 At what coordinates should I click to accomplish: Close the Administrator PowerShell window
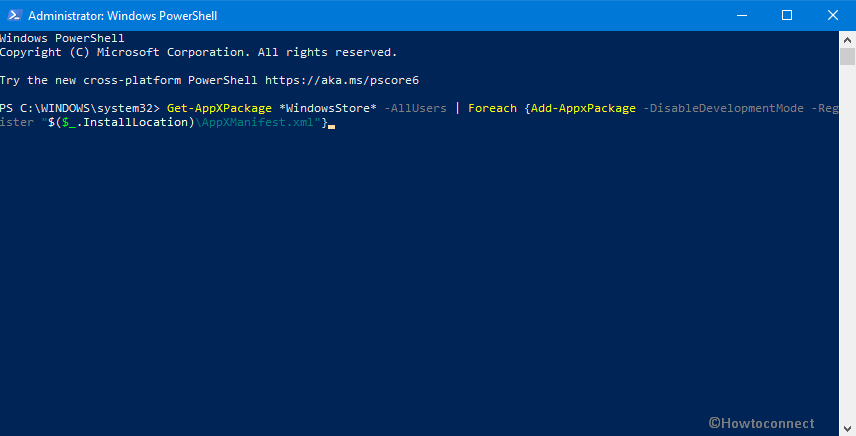click(833, 15)
